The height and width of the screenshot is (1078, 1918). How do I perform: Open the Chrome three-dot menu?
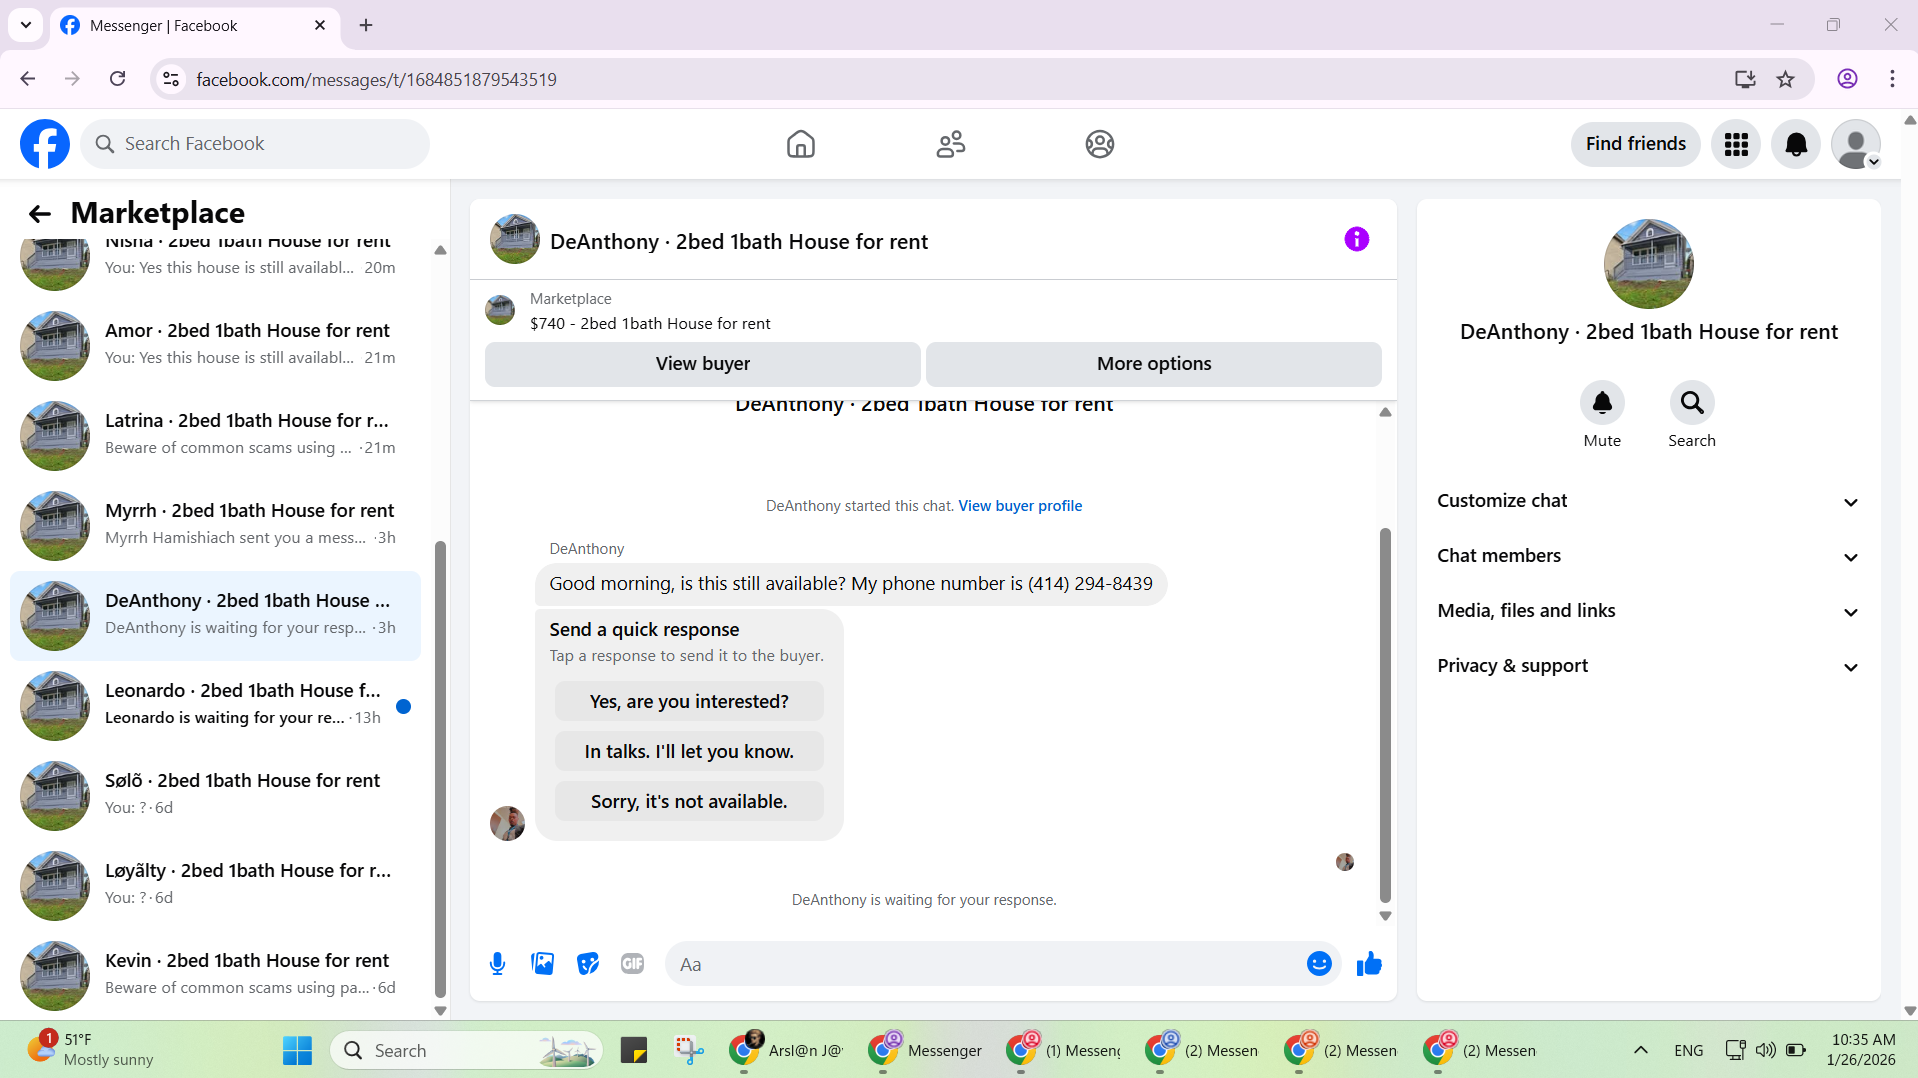[x=1892, y=79]
